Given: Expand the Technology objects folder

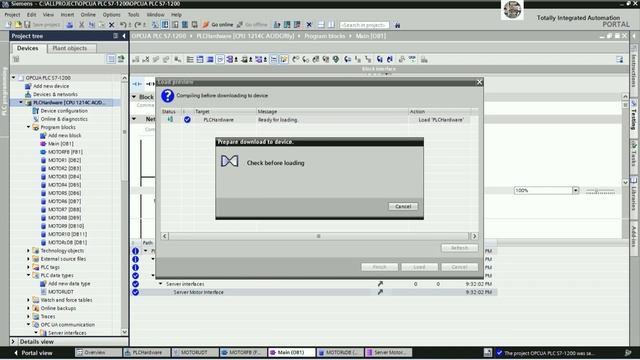Looking at the screenshot, I should pyautogui.click(x=29, y=251).
